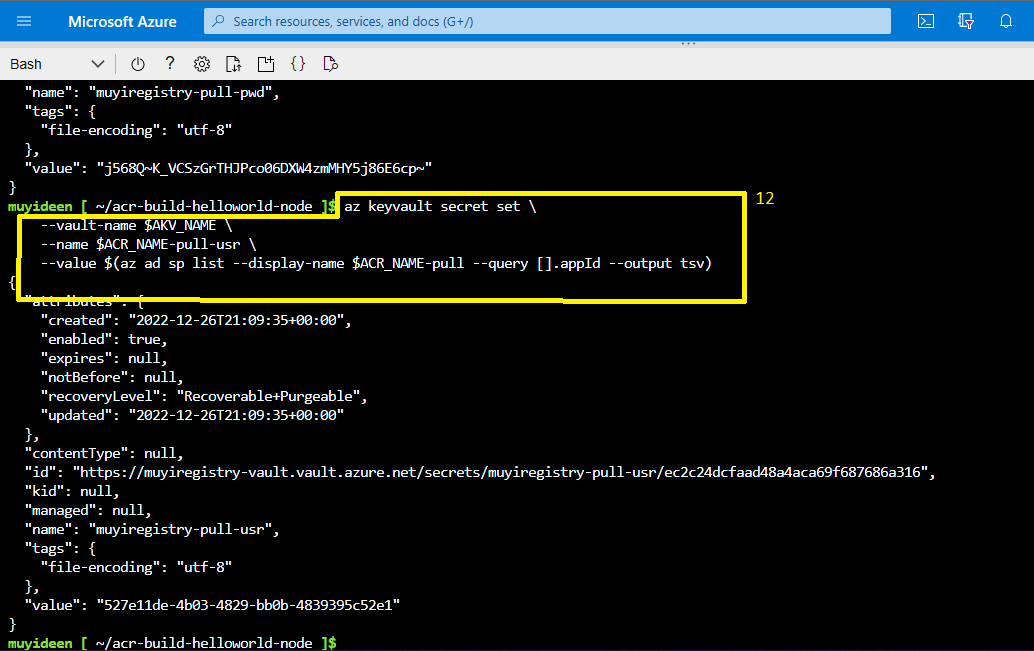
Task: Open Cloud Shell help question mark
Action: (170, 63)
